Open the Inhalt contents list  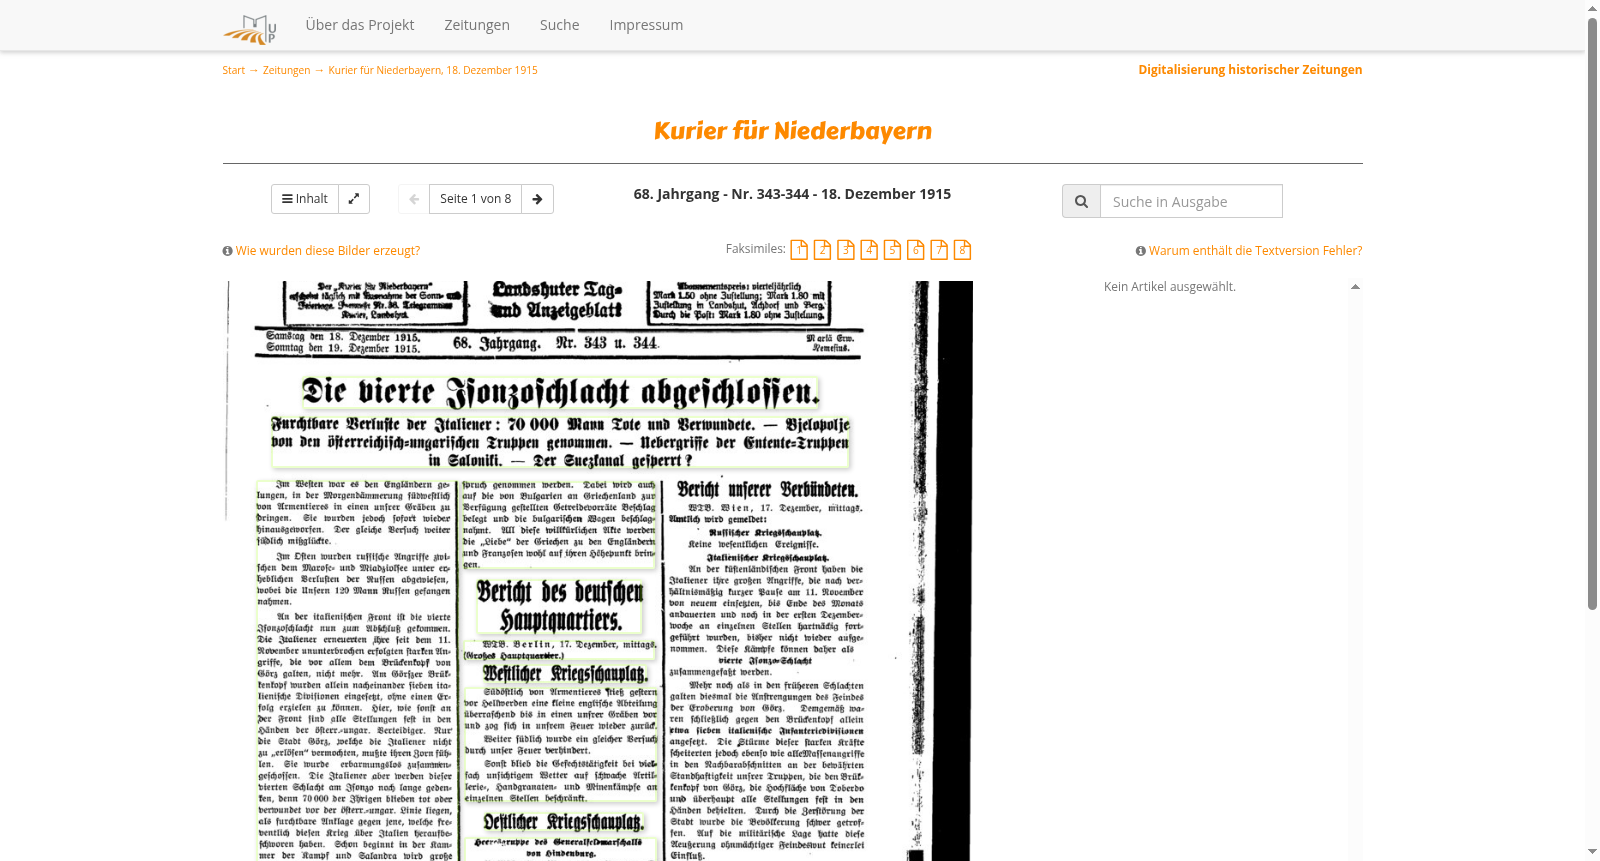tap(305, 199)
